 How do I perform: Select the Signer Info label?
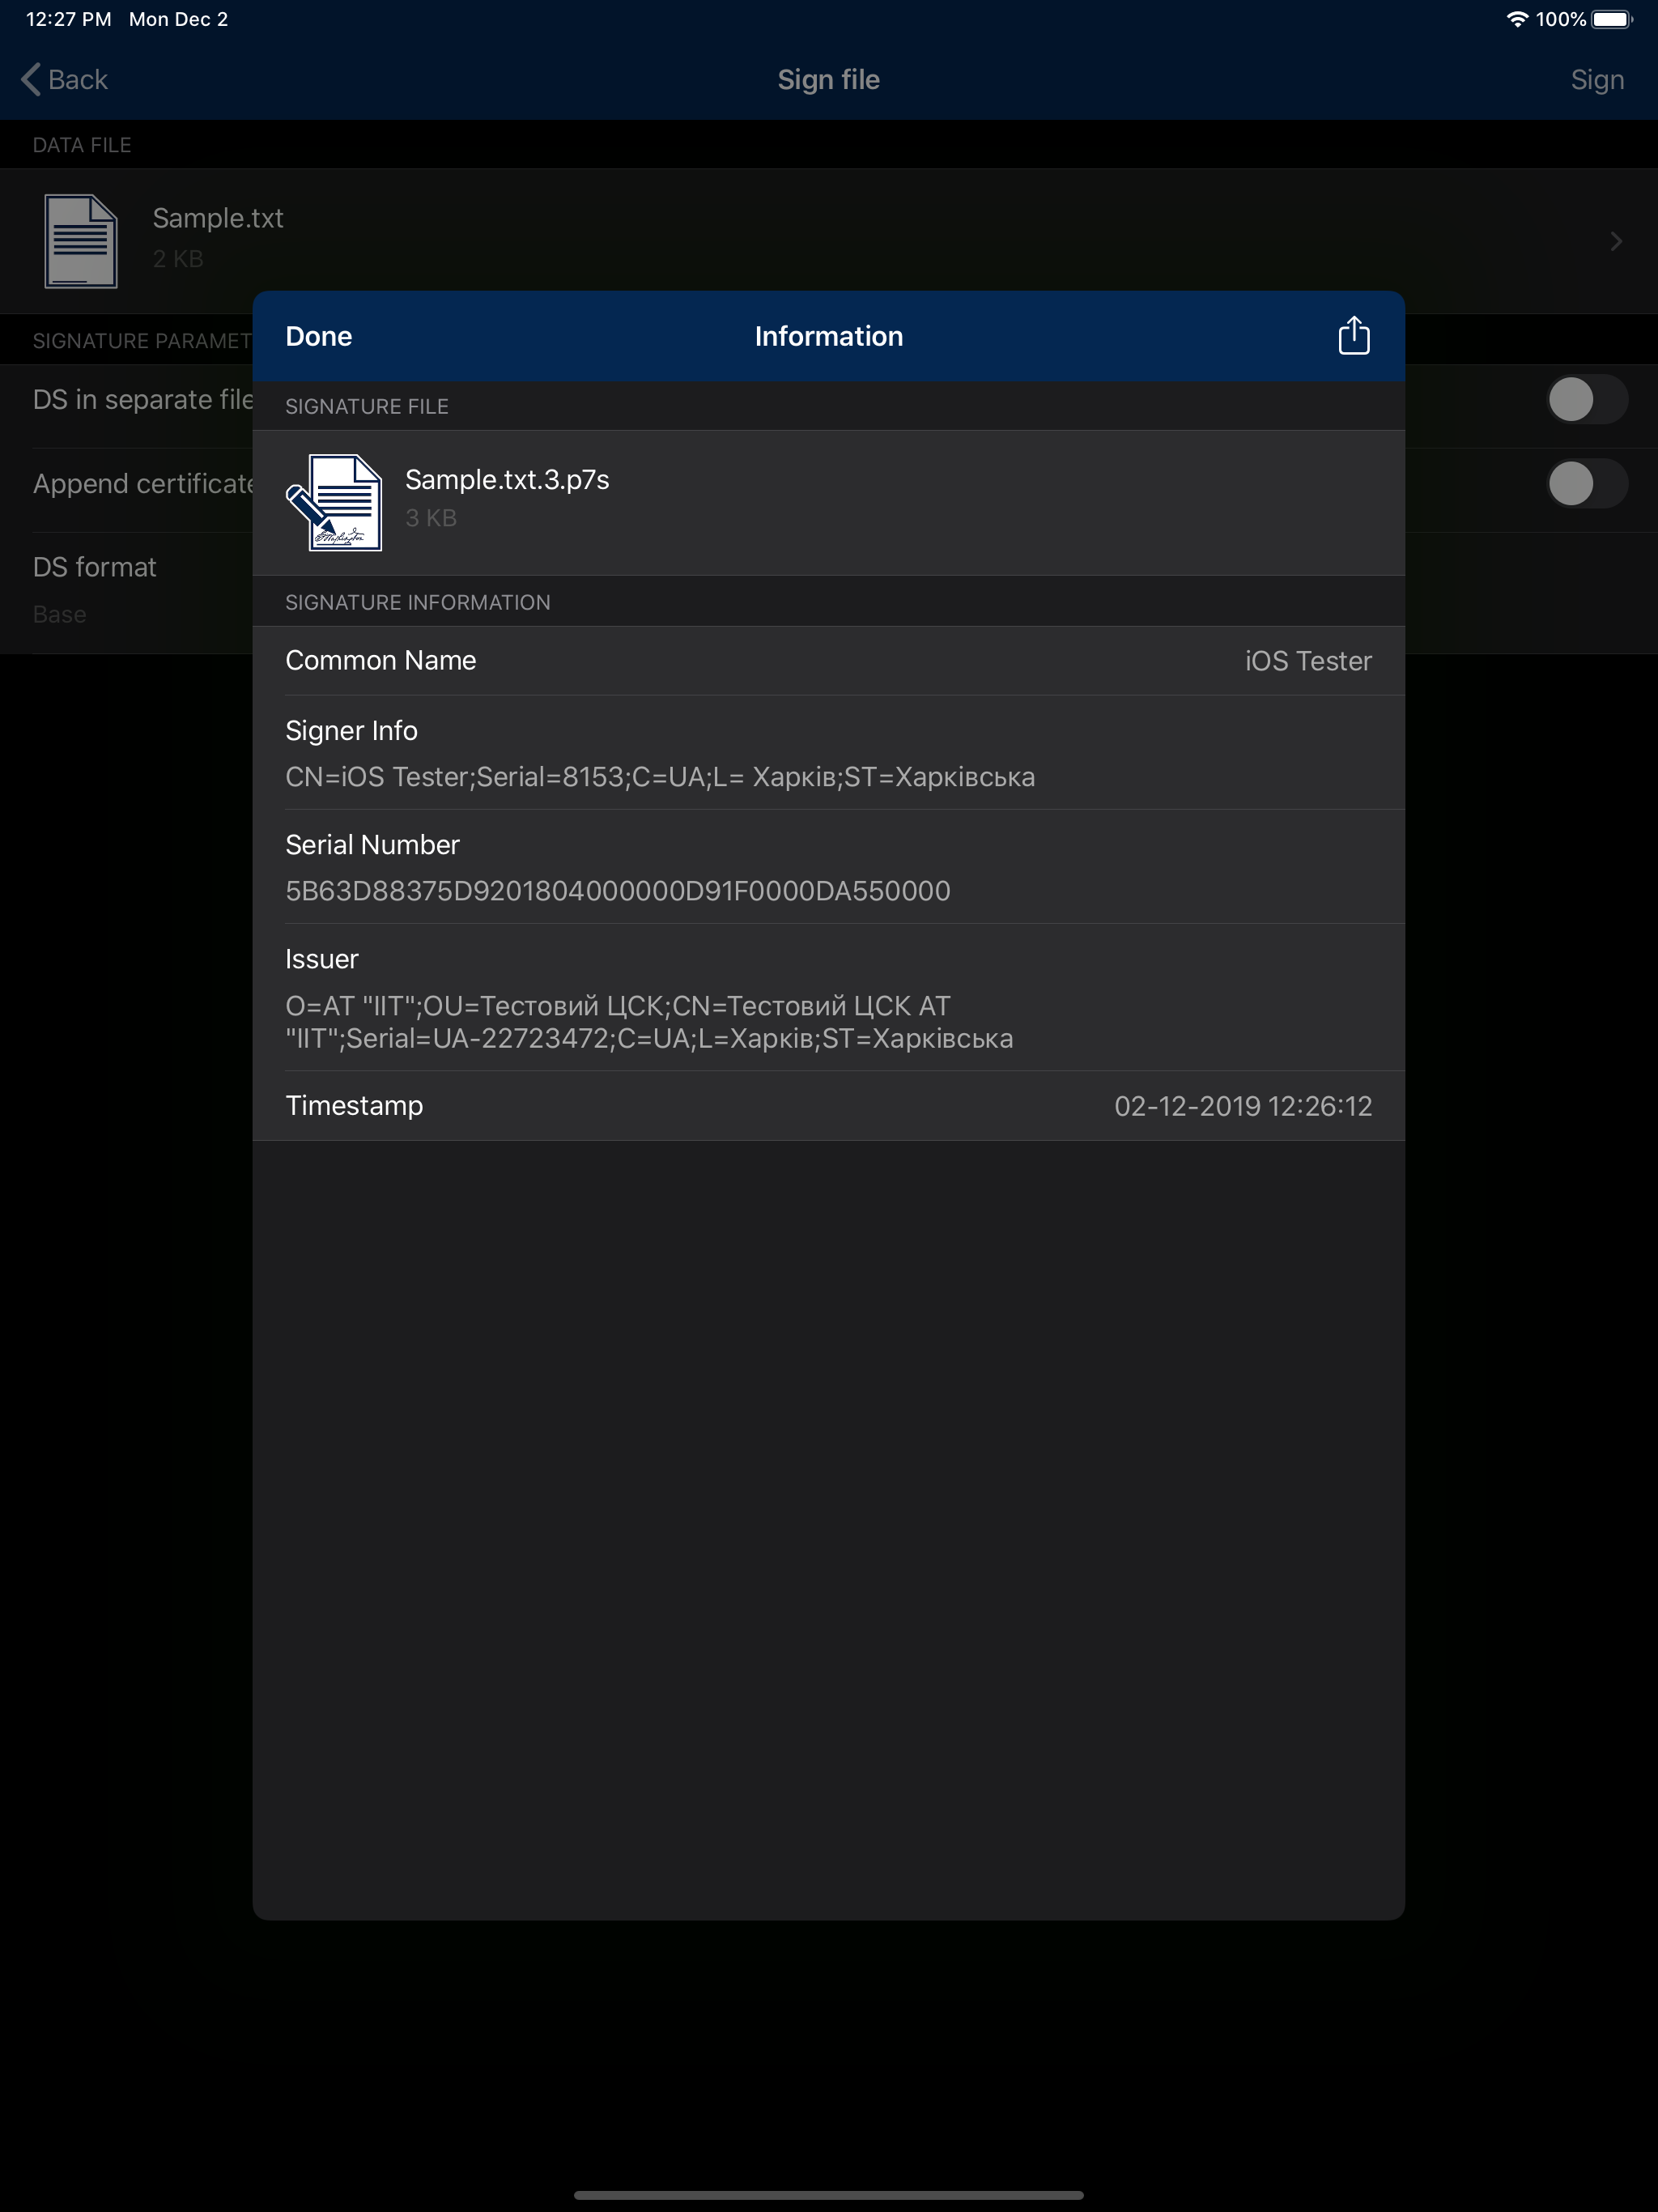[x=351, y=731]
